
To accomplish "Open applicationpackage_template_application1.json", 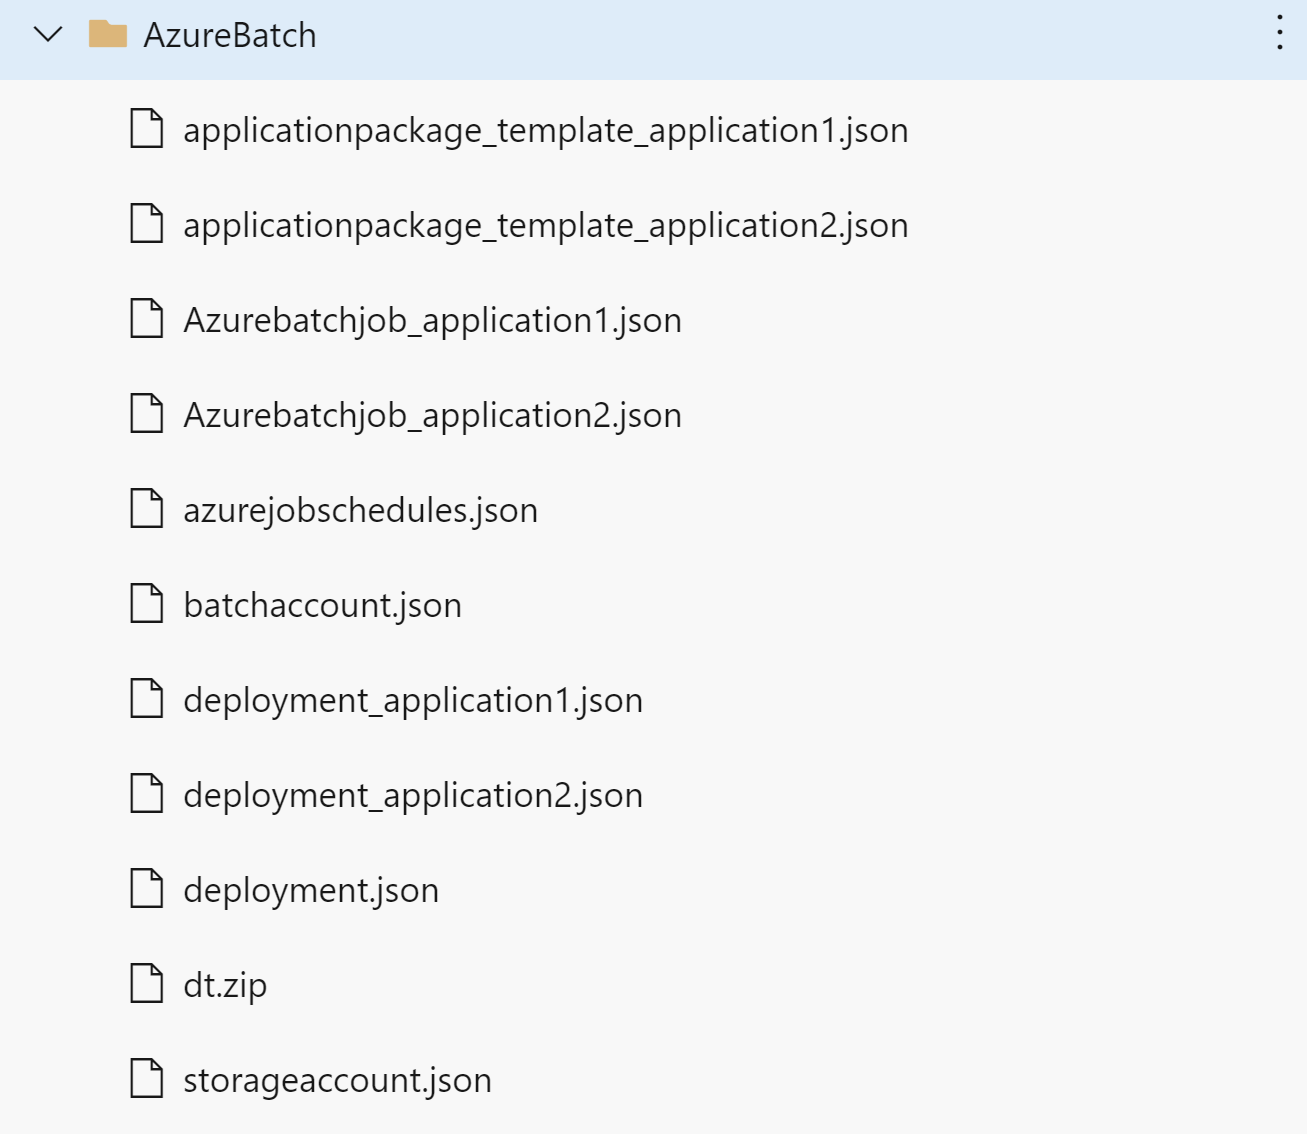I will (x=546, y=130).
